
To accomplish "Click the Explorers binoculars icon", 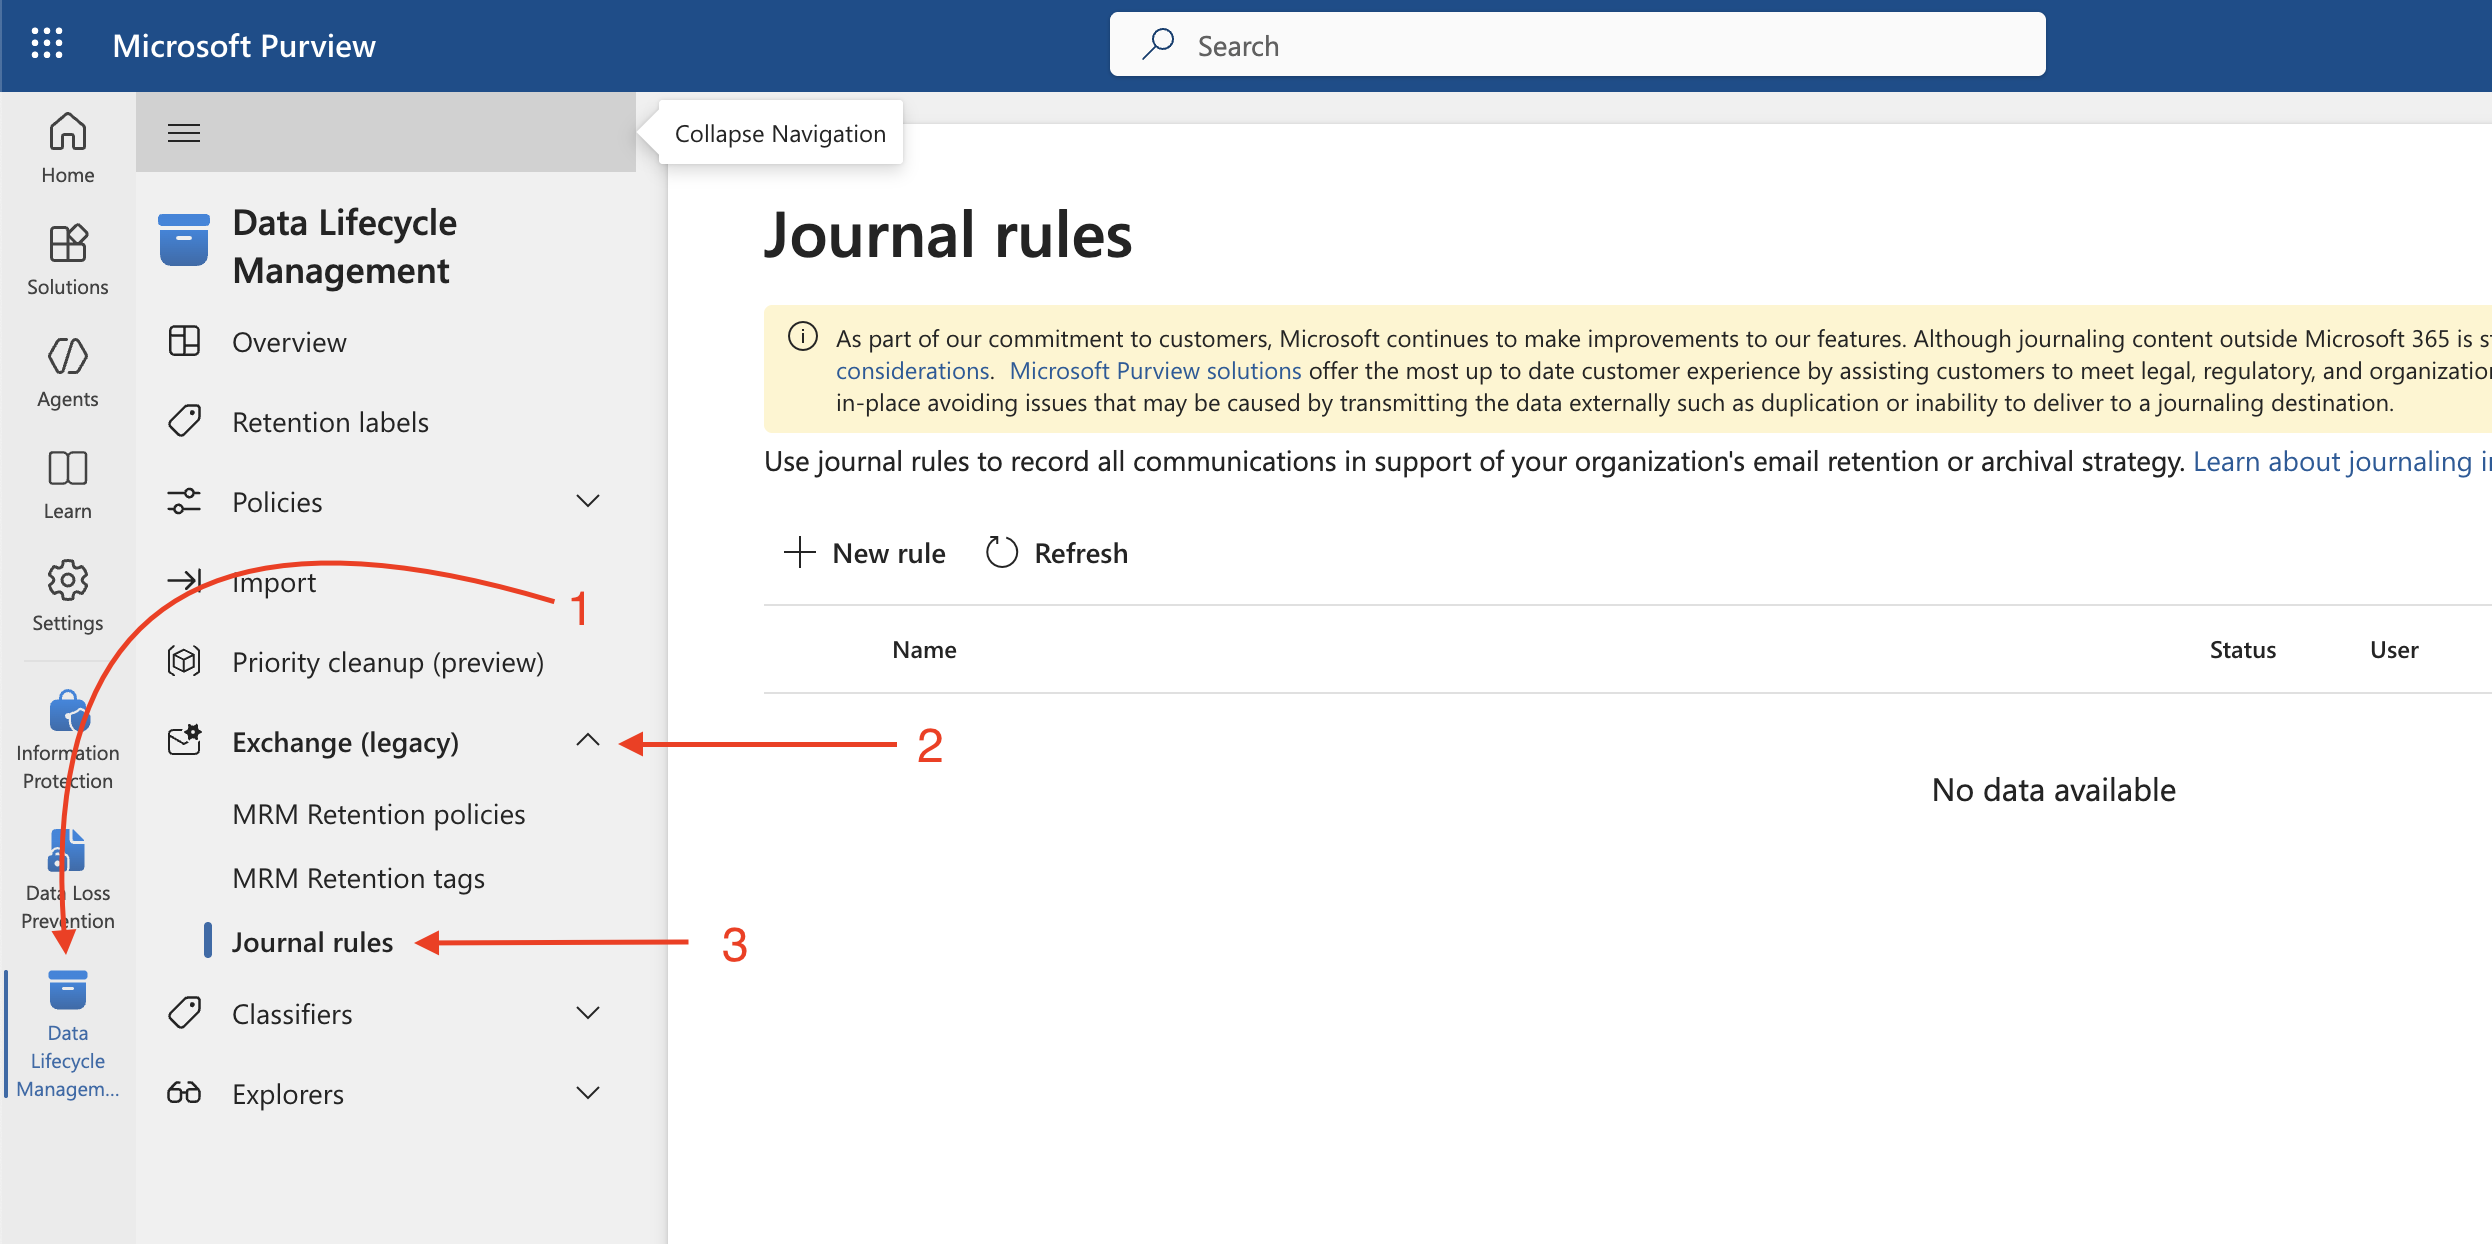I will tap(184, 1092).
